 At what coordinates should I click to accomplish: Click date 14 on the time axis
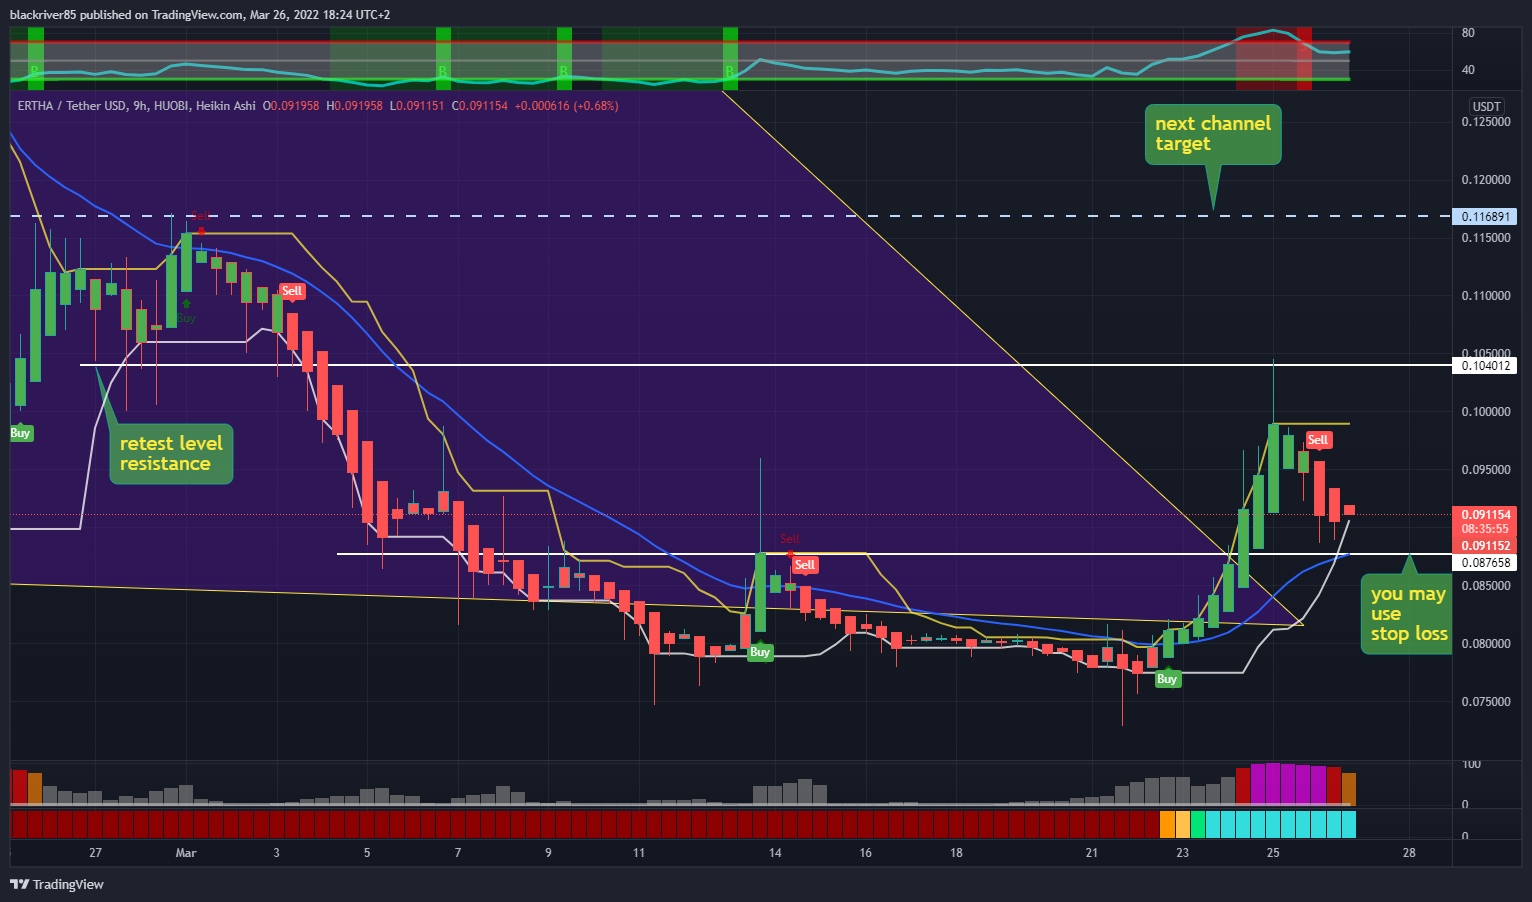pos(775,853)
